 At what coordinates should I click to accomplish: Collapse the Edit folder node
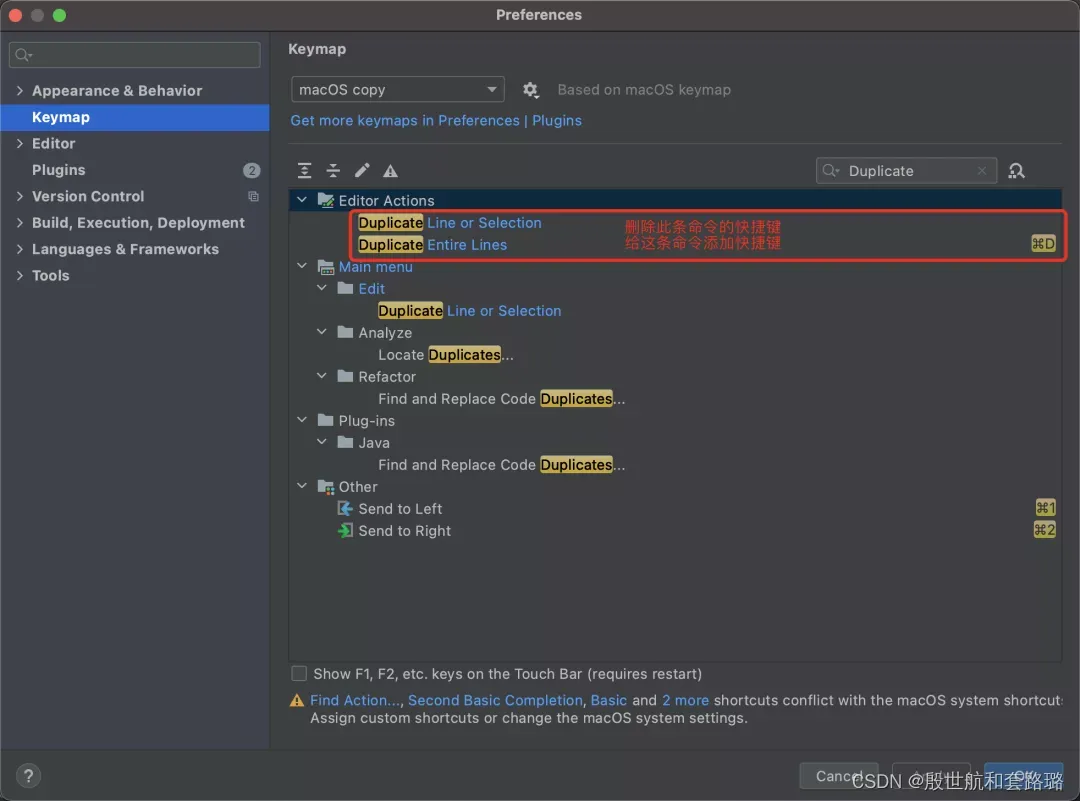322,288
